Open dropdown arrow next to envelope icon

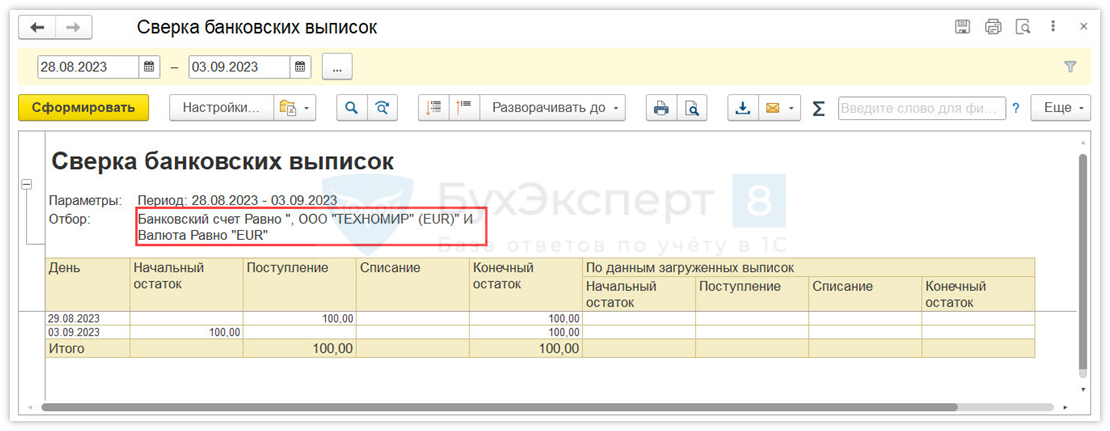pyautogui.click(x=793, y=108)
